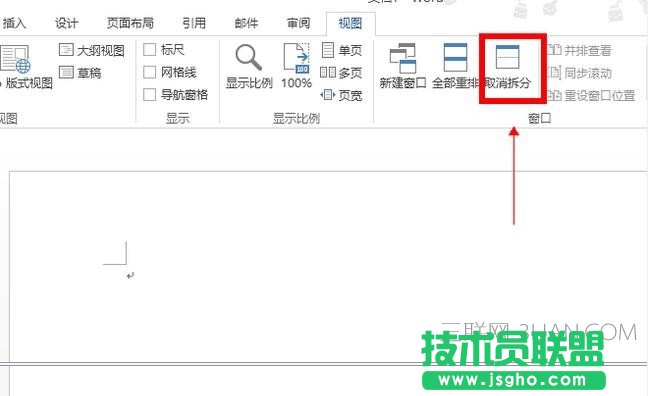The image size is (649, 396).
Task: Click 全部重排 arrange all
Action: tap(455, 67)
